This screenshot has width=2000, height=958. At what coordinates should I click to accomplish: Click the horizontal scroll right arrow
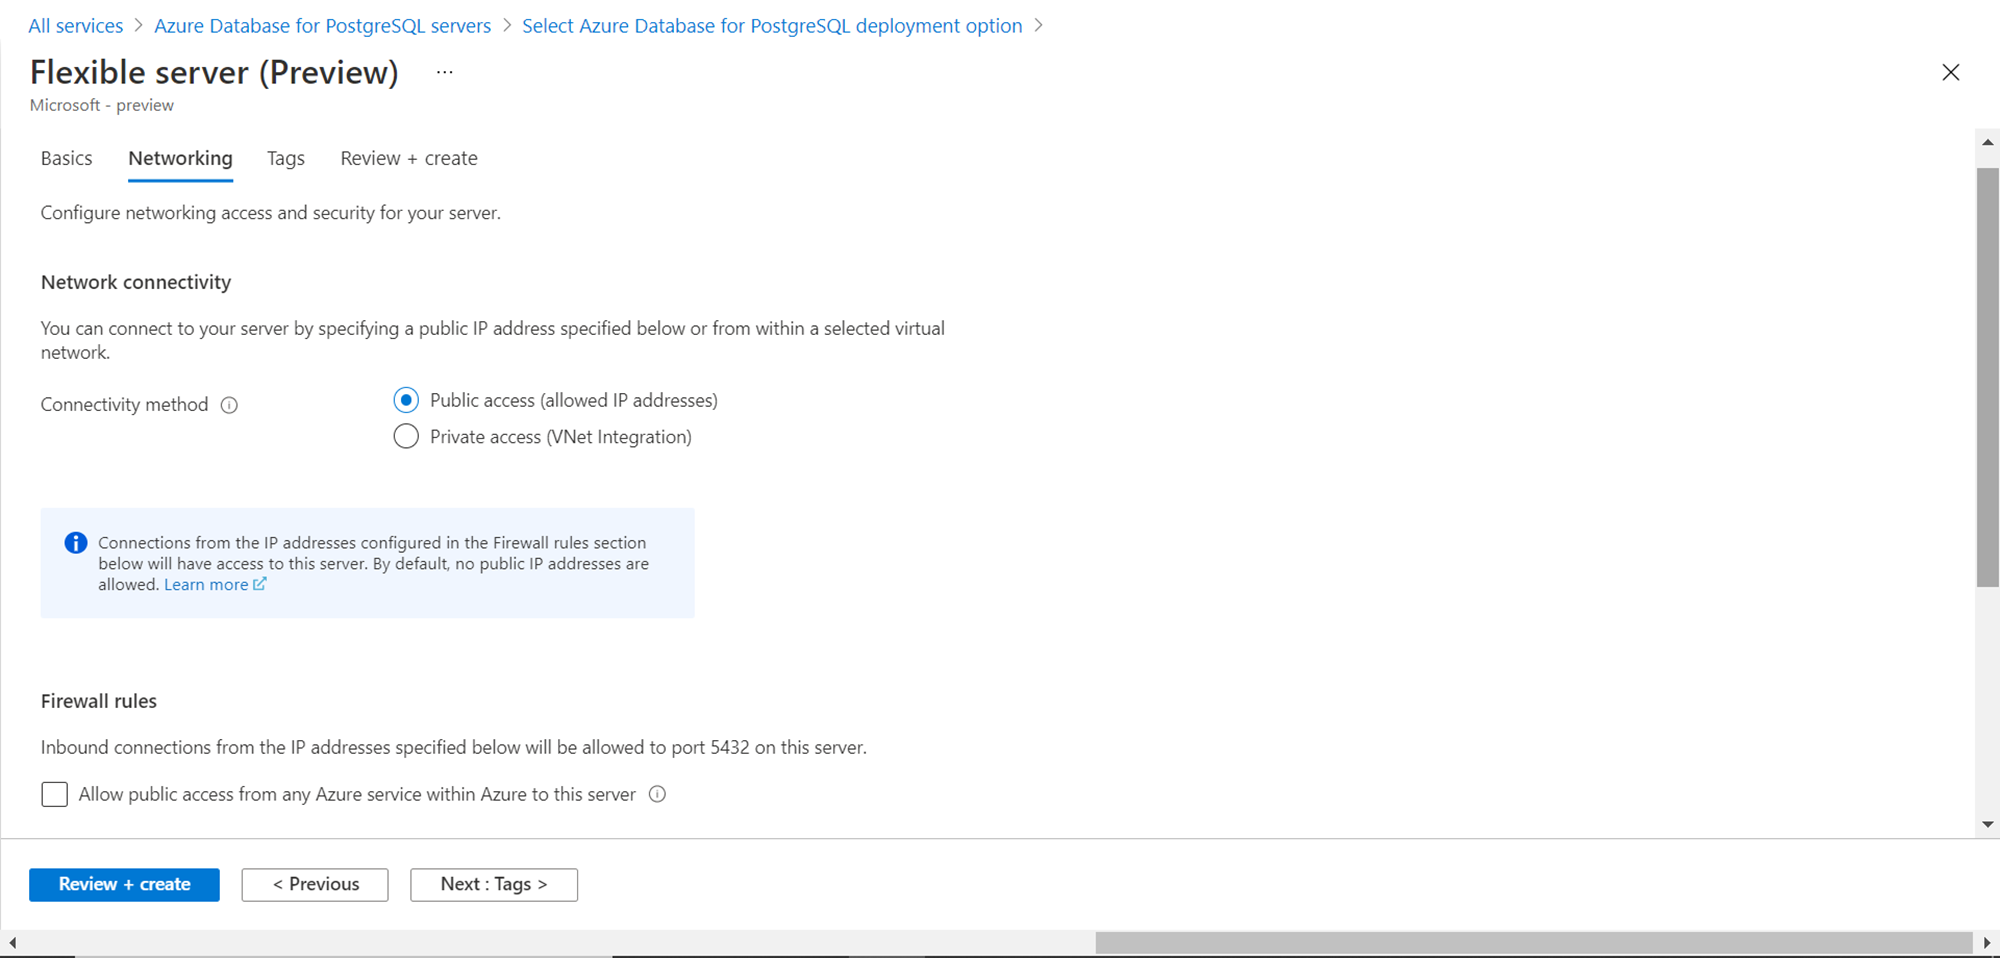click(x=1987, y=942)
